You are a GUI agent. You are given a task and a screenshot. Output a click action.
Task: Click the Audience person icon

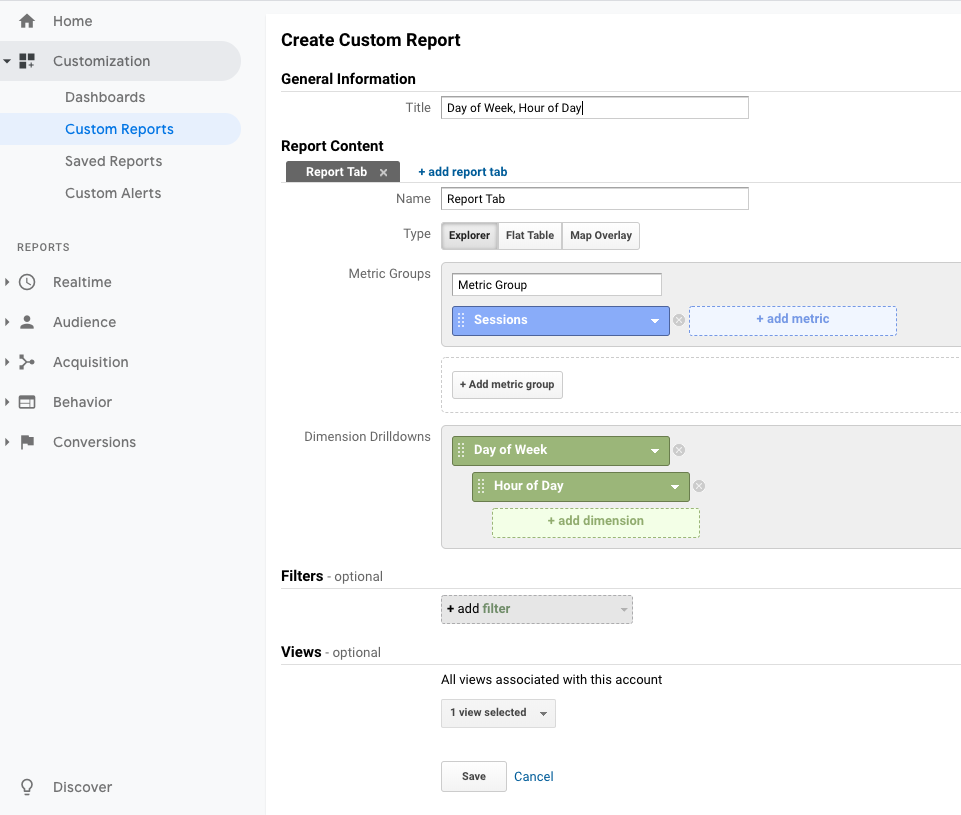click(27, 322)
